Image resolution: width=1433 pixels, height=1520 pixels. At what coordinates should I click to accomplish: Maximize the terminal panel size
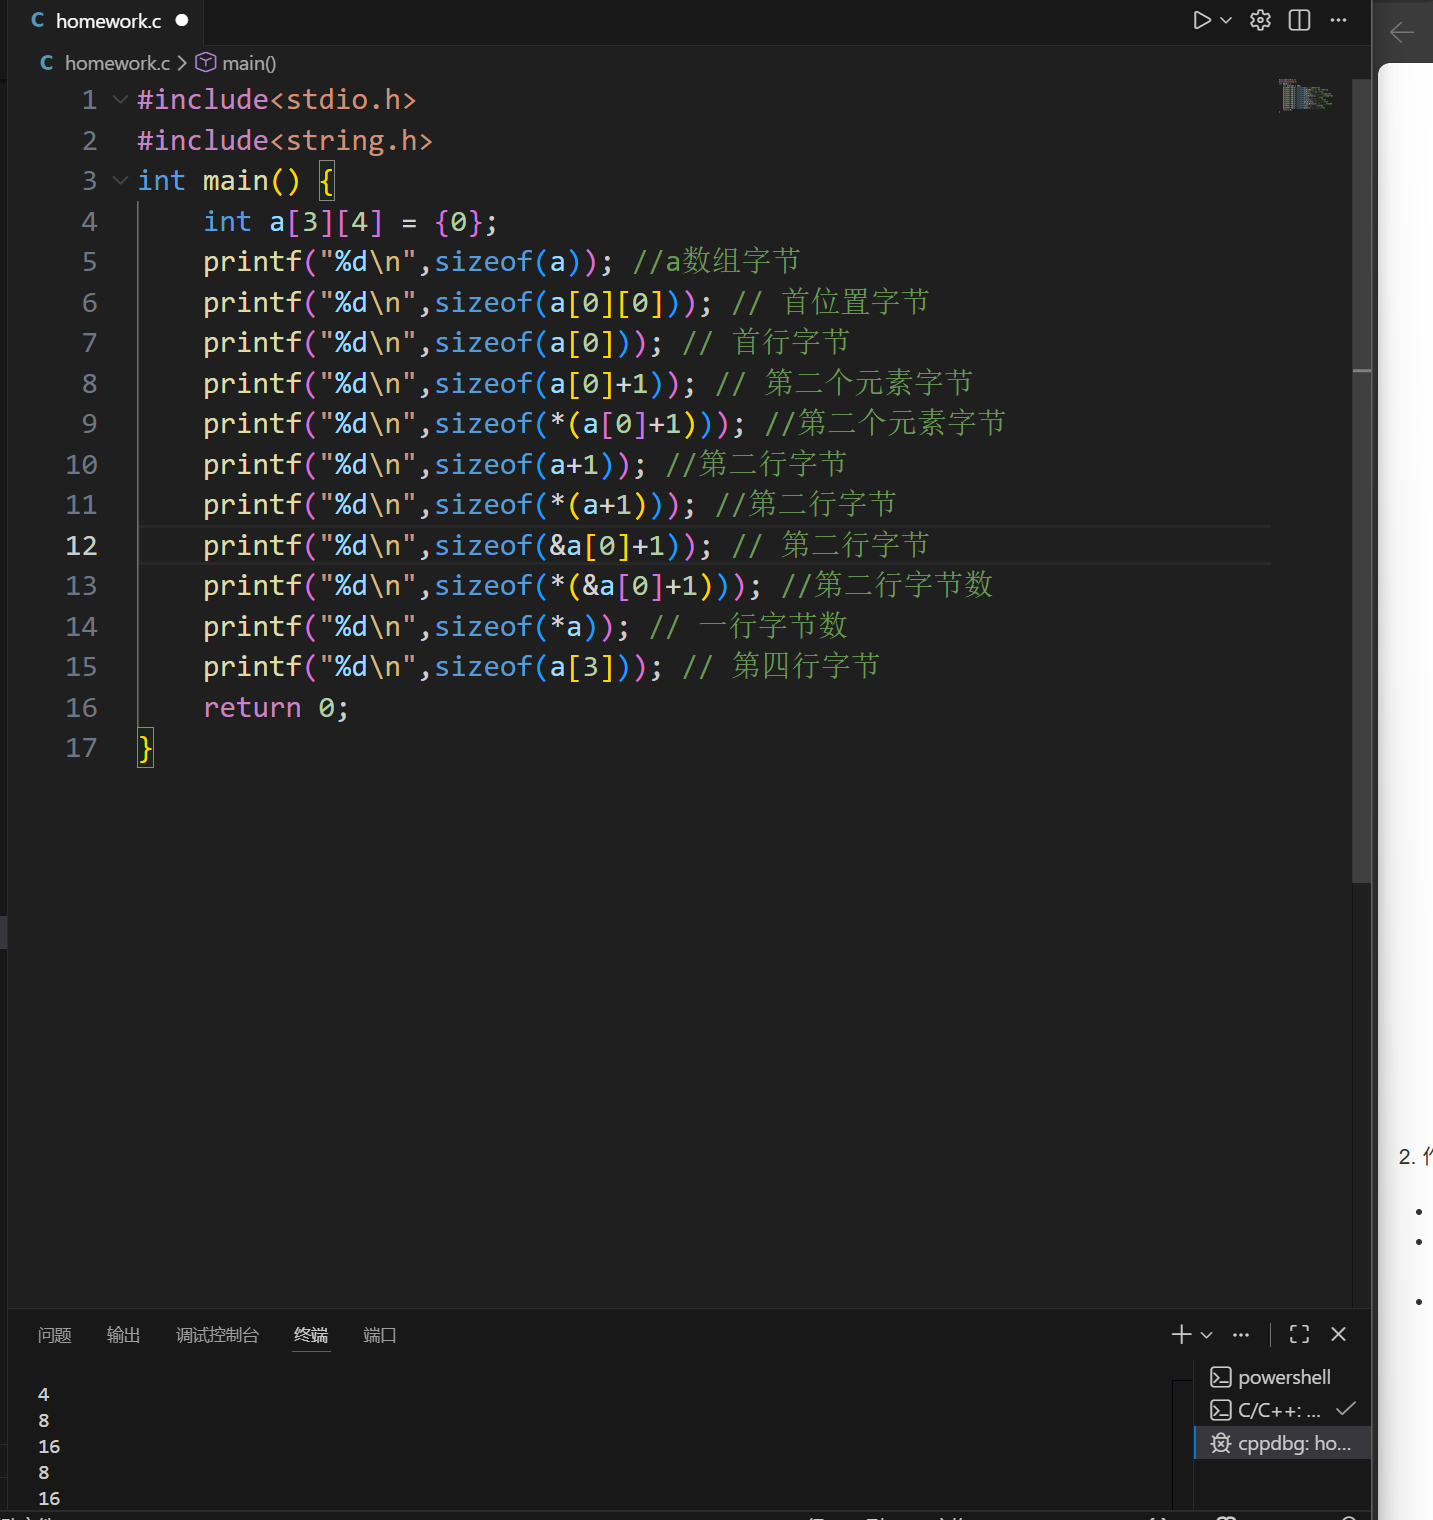click(1299, 1334)
